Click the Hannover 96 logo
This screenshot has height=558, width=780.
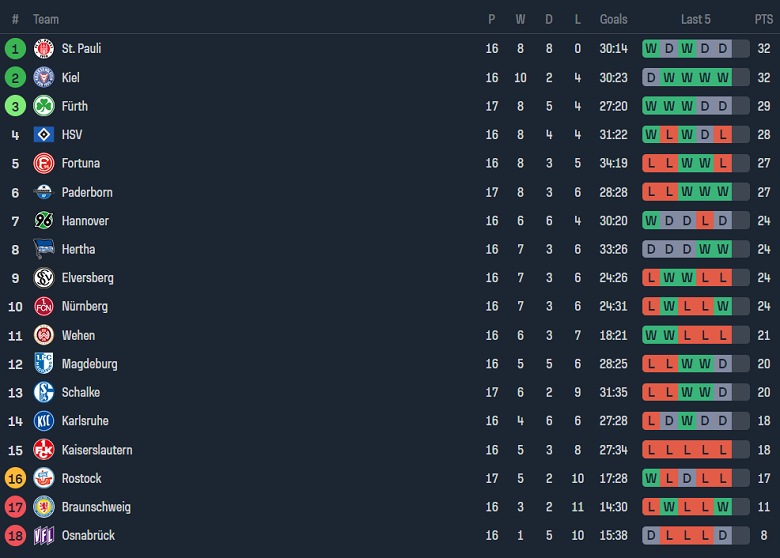click(x=43, y=220)
